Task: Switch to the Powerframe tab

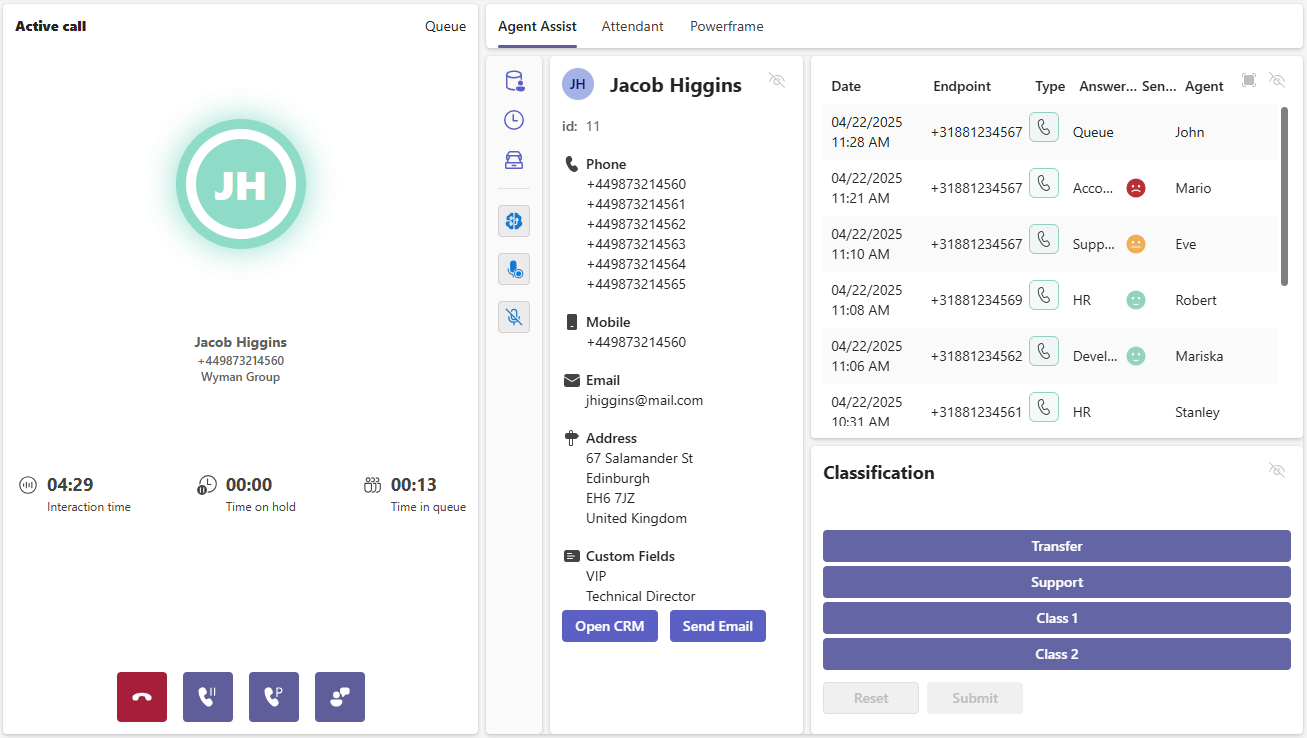Action: tap(726, 27)
